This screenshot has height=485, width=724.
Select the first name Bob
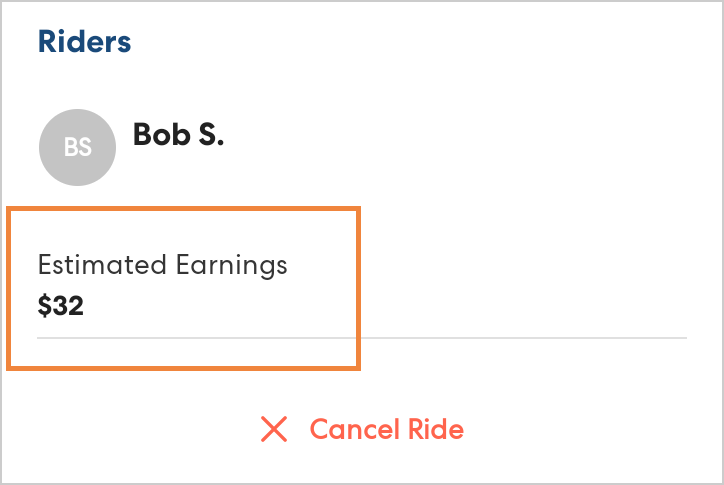point(160,135)
